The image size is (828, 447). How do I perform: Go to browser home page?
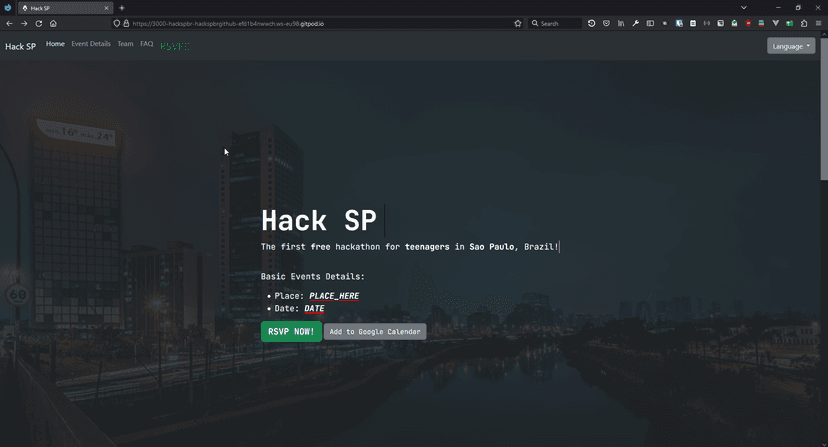[x=53, y=23]
